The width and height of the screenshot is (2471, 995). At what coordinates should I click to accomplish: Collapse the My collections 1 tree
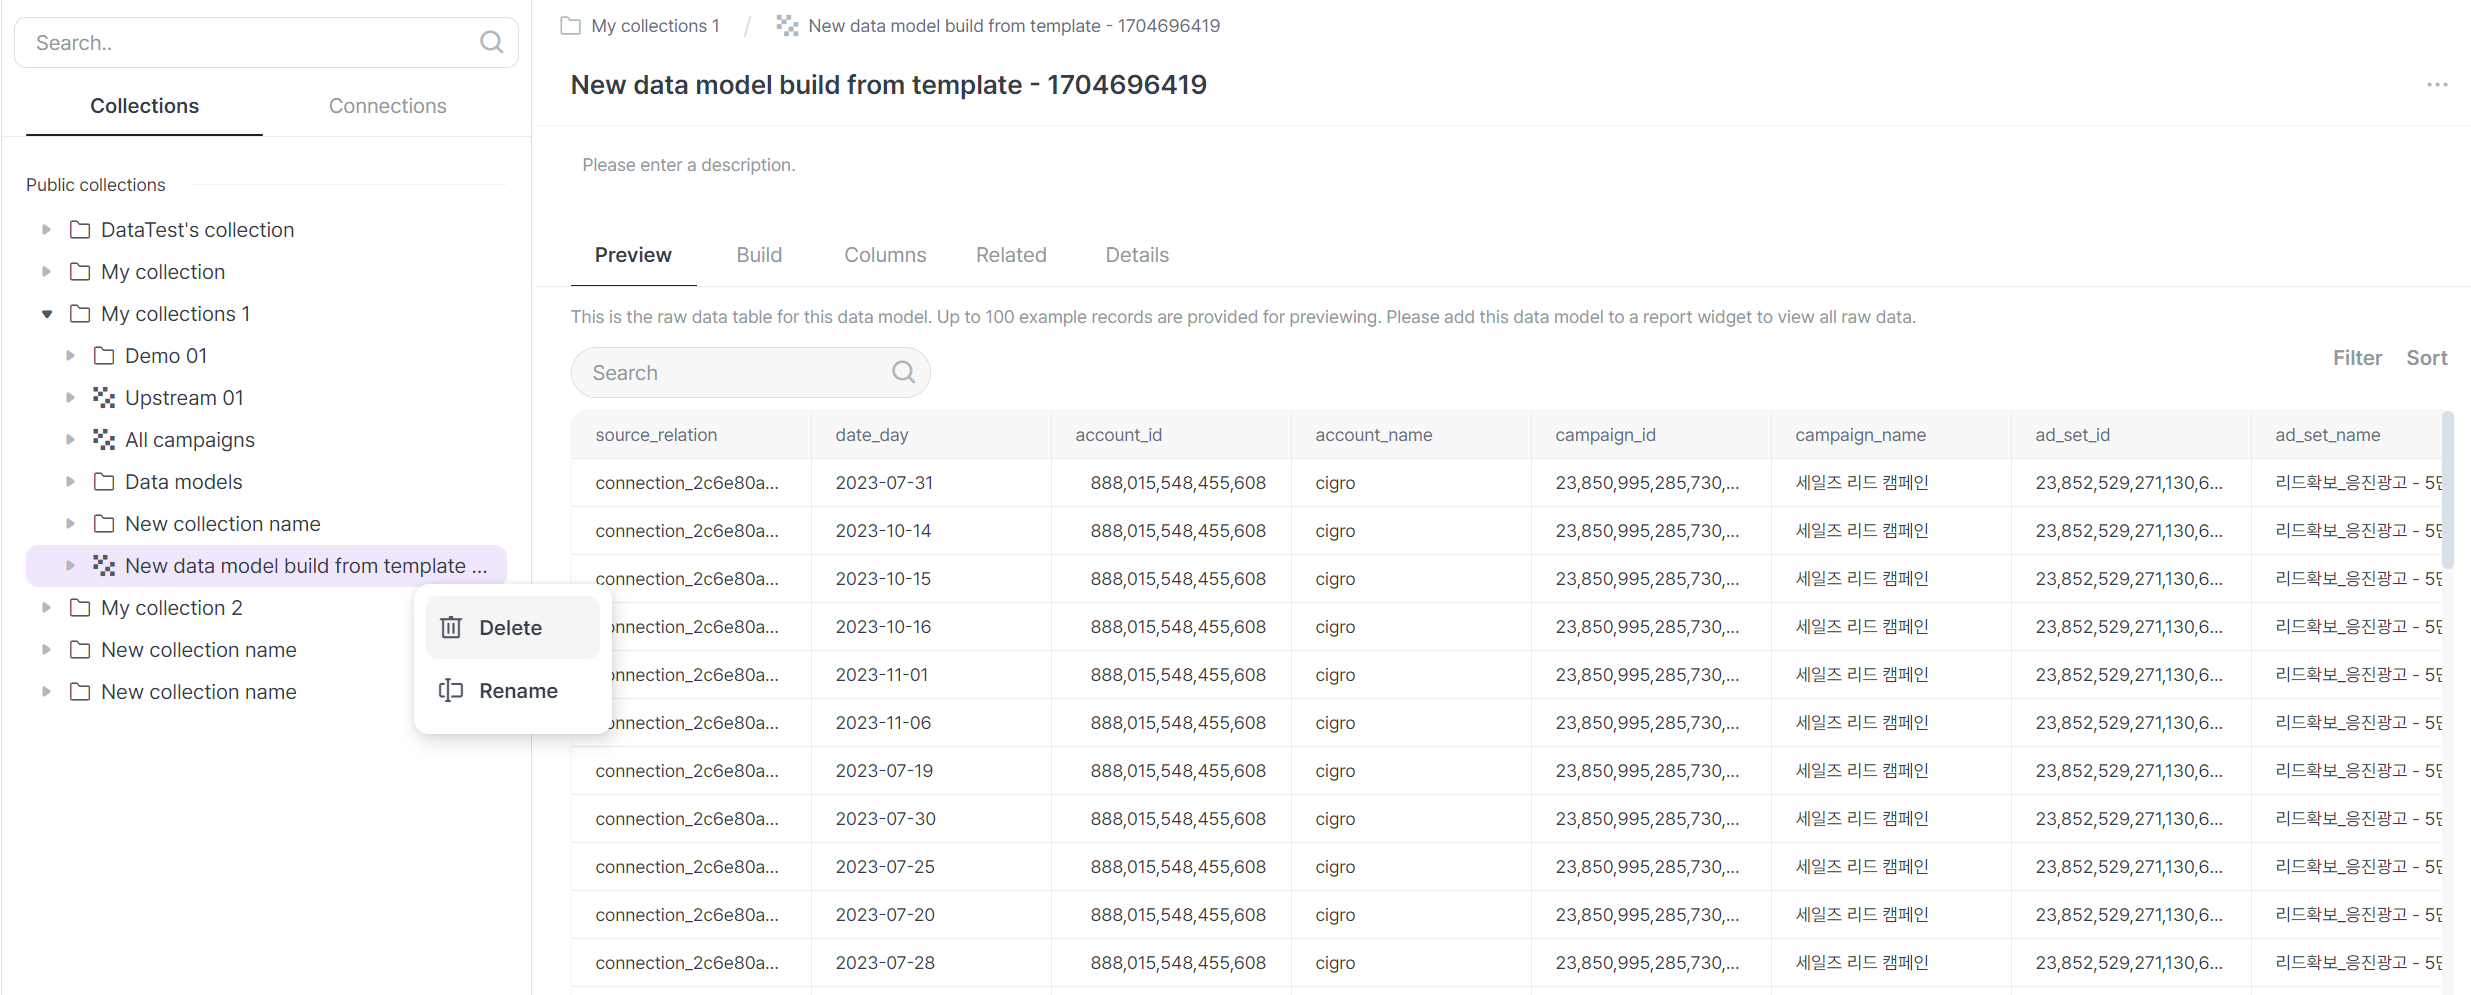point(47,314)
